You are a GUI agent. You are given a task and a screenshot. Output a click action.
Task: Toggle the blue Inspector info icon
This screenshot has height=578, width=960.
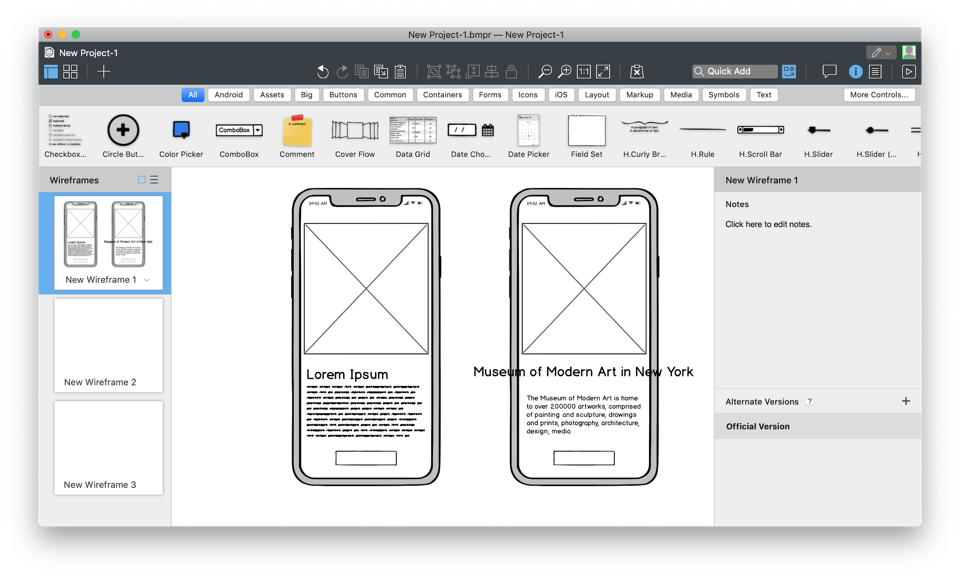point(856,71)
